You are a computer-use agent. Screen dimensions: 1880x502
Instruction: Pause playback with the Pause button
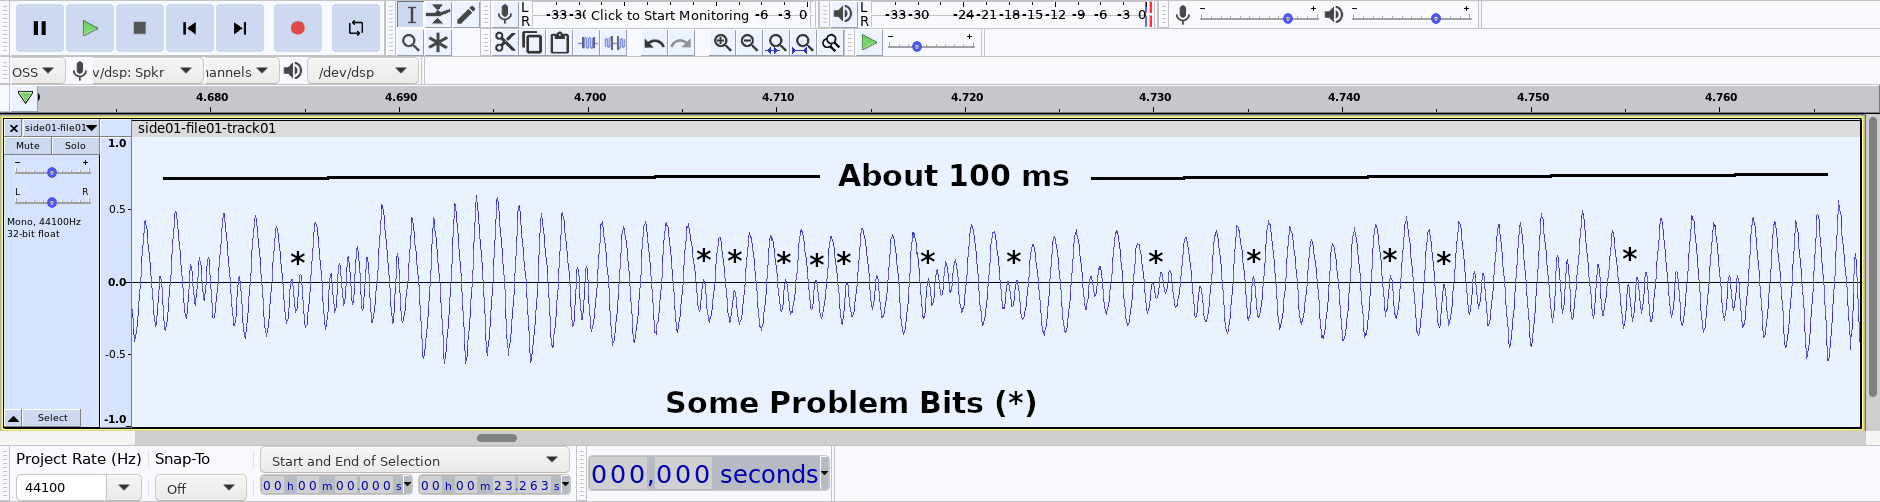point(40,28)
